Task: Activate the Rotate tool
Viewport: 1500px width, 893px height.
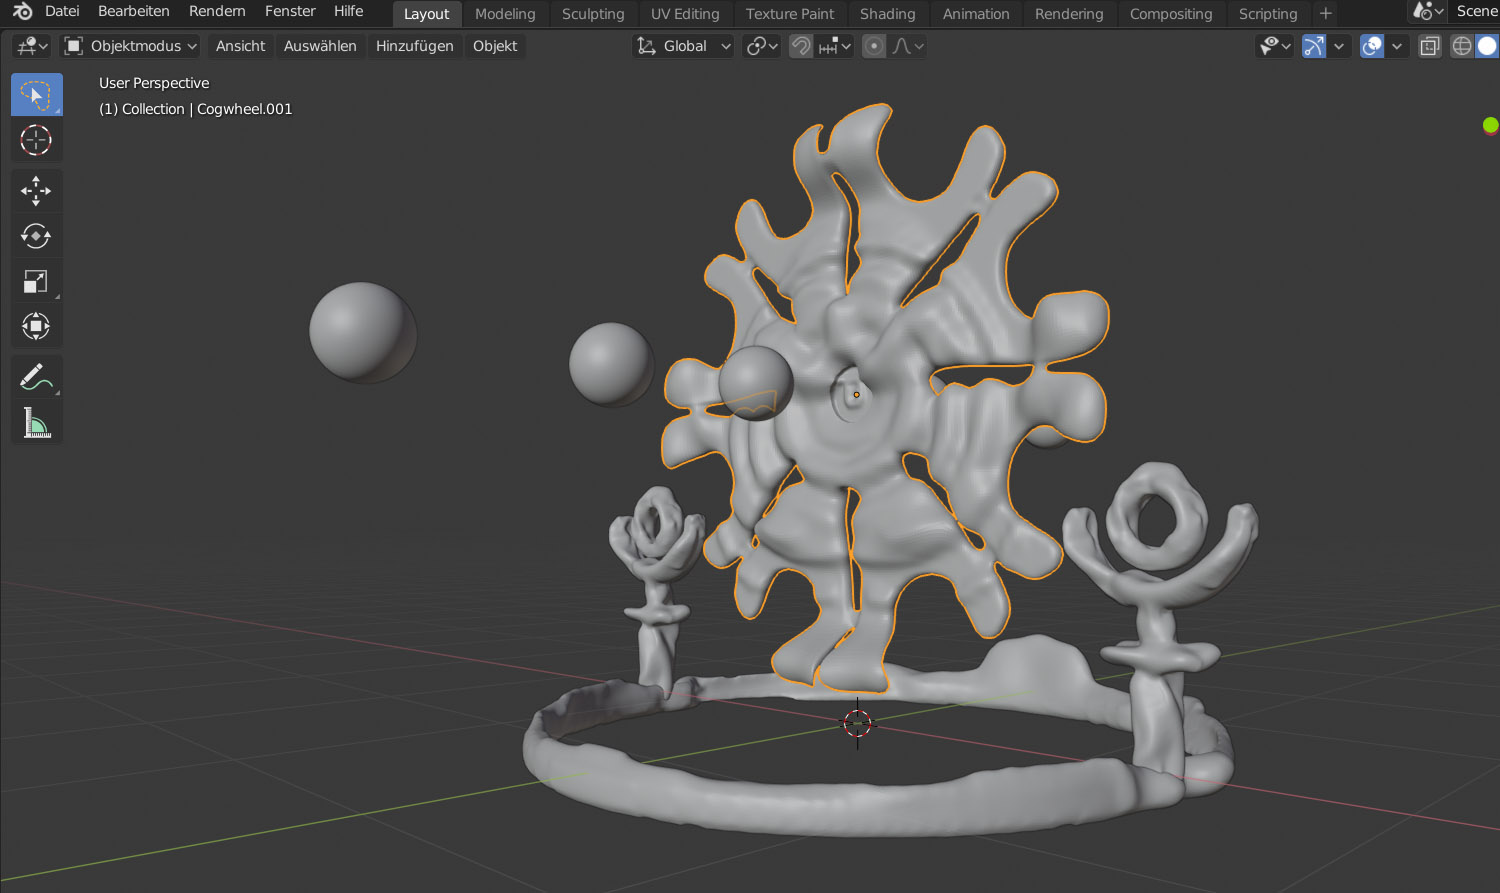Action: [36, 236]
